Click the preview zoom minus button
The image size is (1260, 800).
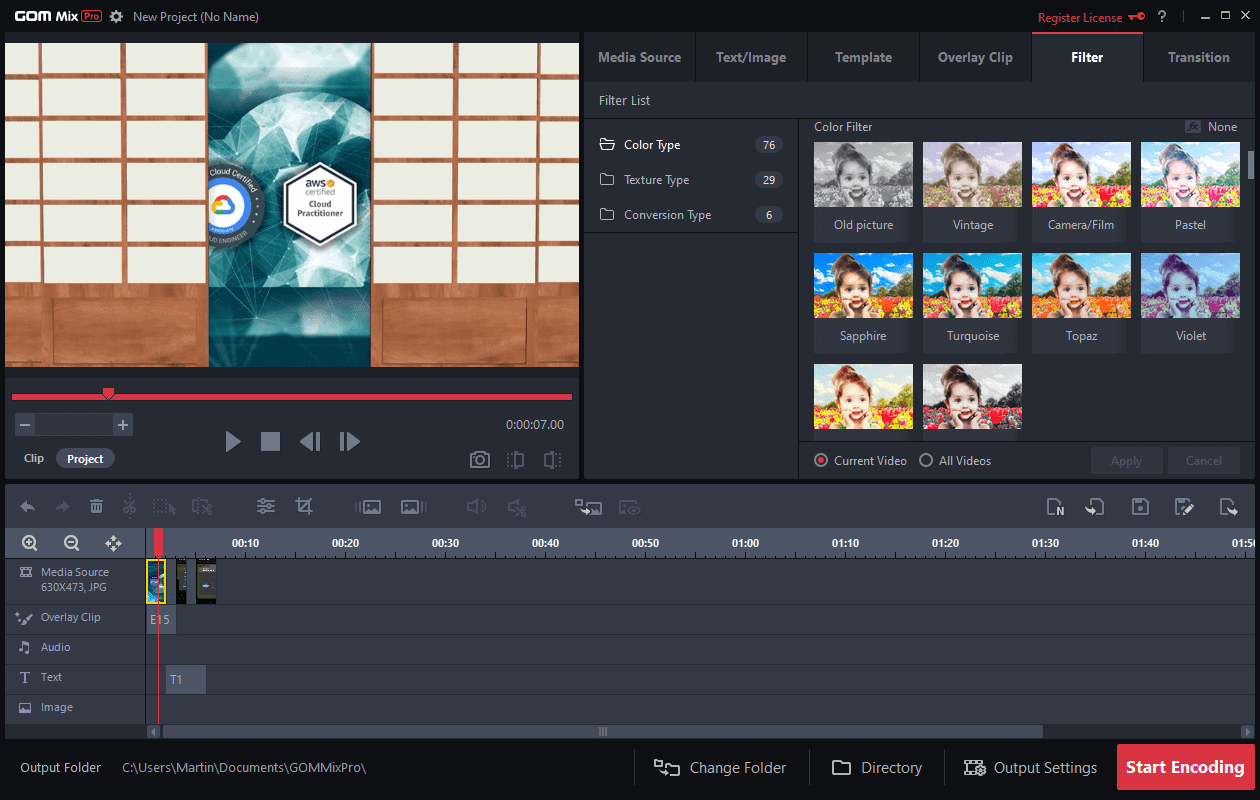pos(25,425)
